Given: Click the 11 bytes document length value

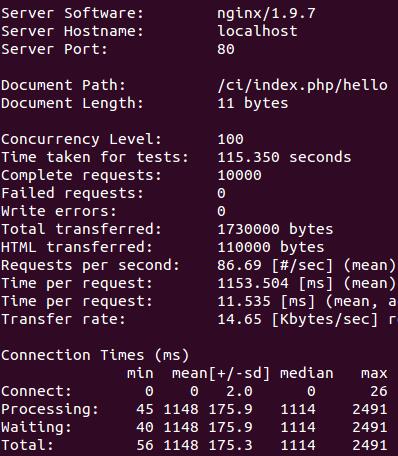Looking at the screenshot, I should tap(253, 103).
